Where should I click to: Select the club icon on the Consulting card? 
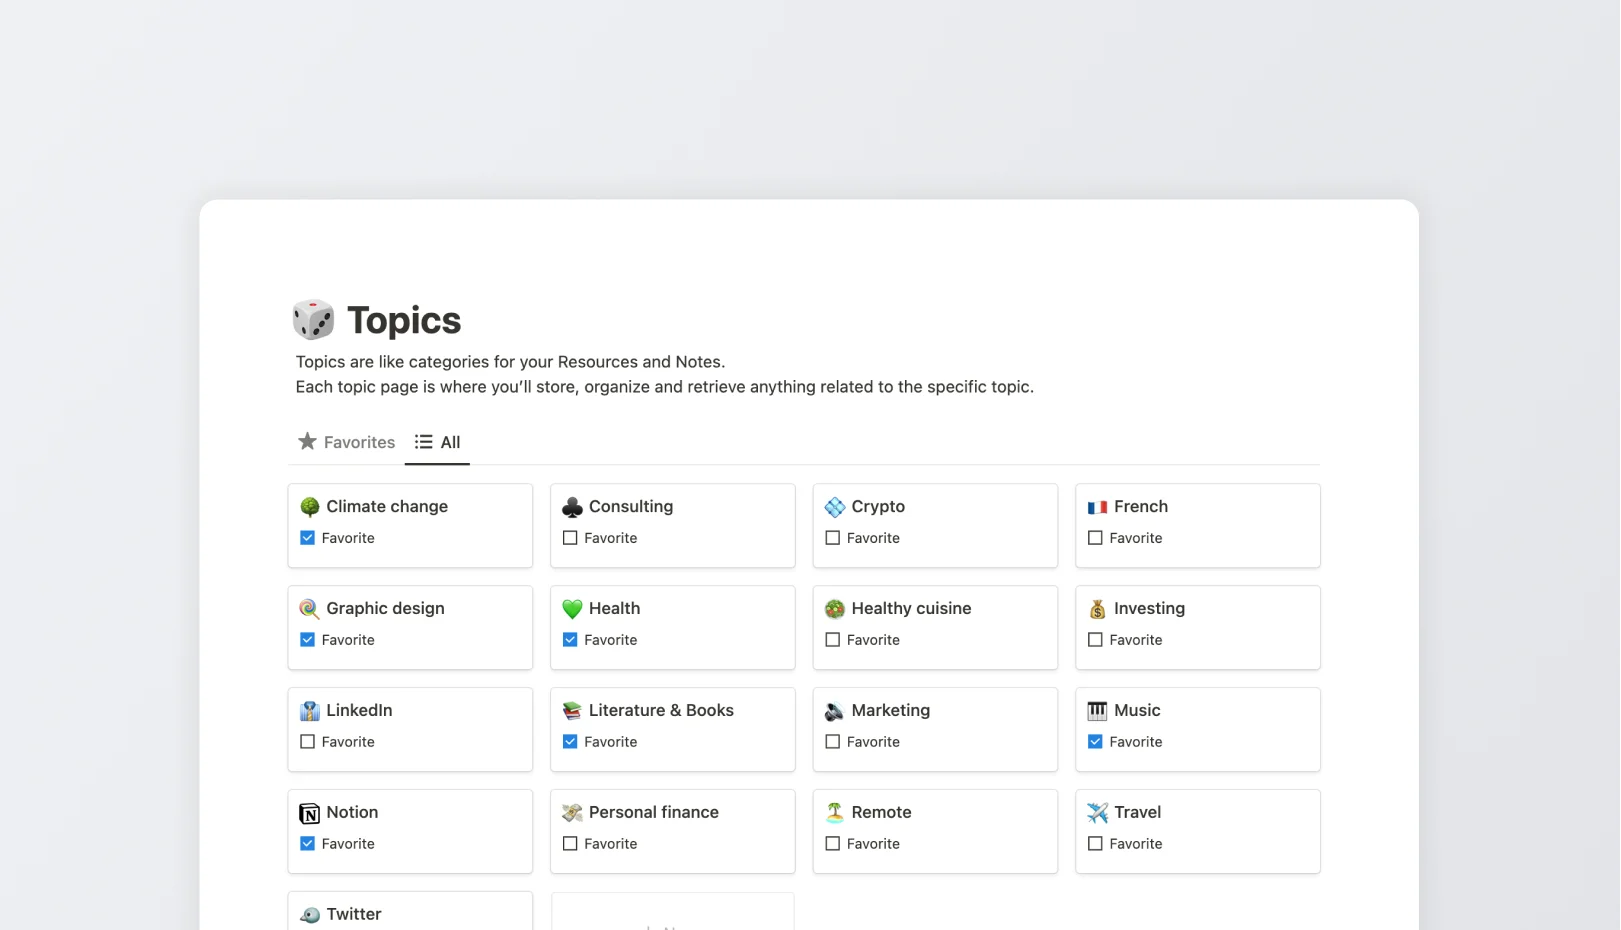pyautogui.click(x=571, y=506)
